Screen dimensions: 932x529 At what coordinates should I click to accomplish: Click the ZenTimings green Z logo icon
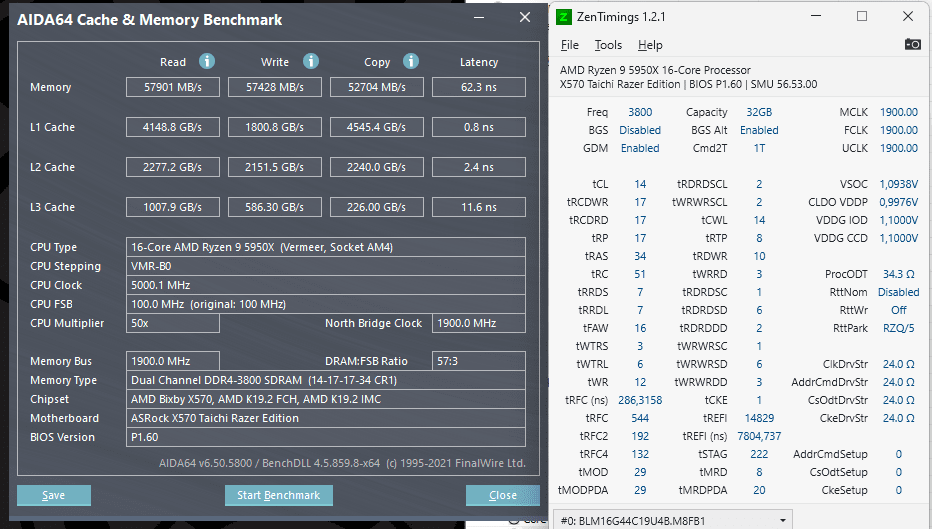(x=563, y=17)
